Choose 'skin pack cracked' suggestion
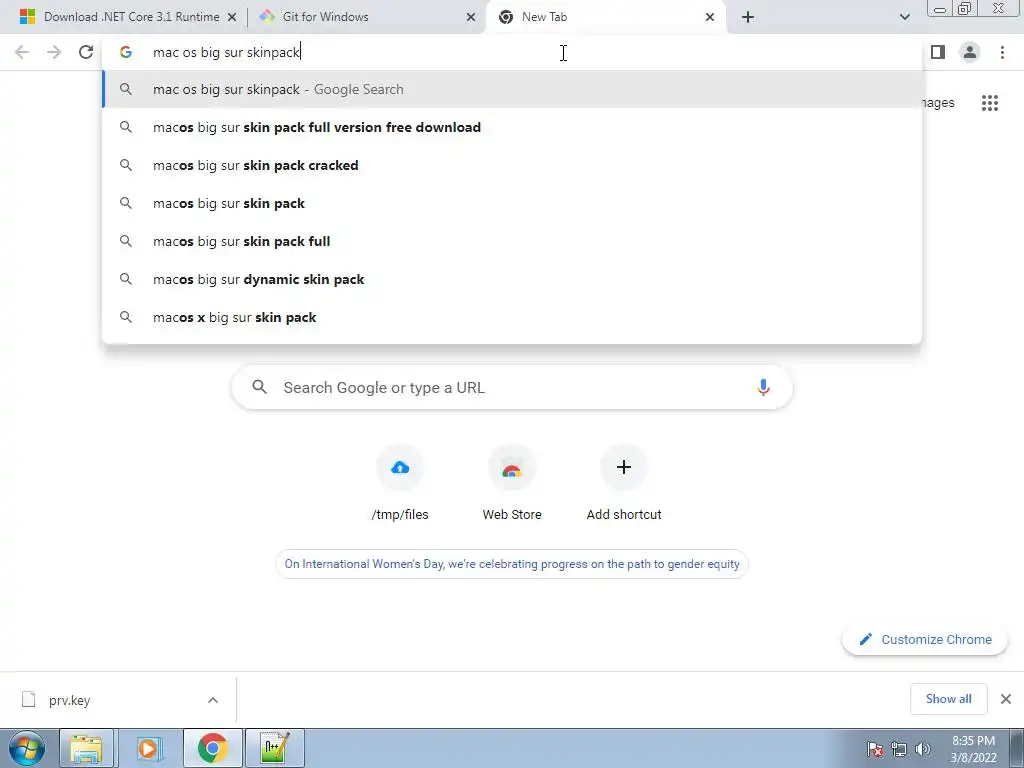1024x768 pixels. click(x=512, y=165)
